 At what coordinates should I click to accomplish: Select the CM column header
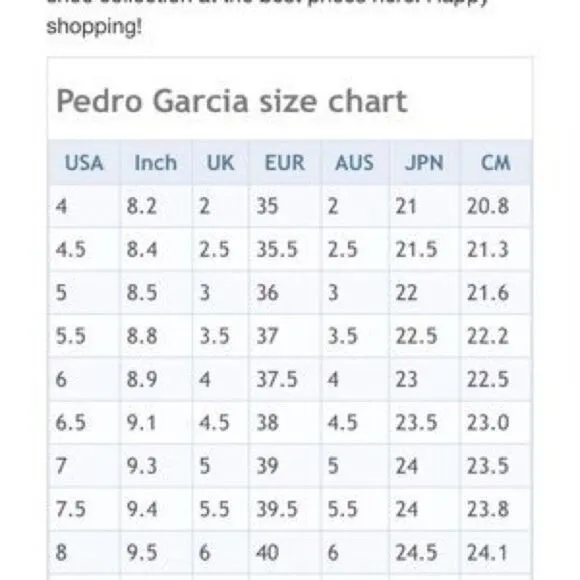(x=496, y=163)
